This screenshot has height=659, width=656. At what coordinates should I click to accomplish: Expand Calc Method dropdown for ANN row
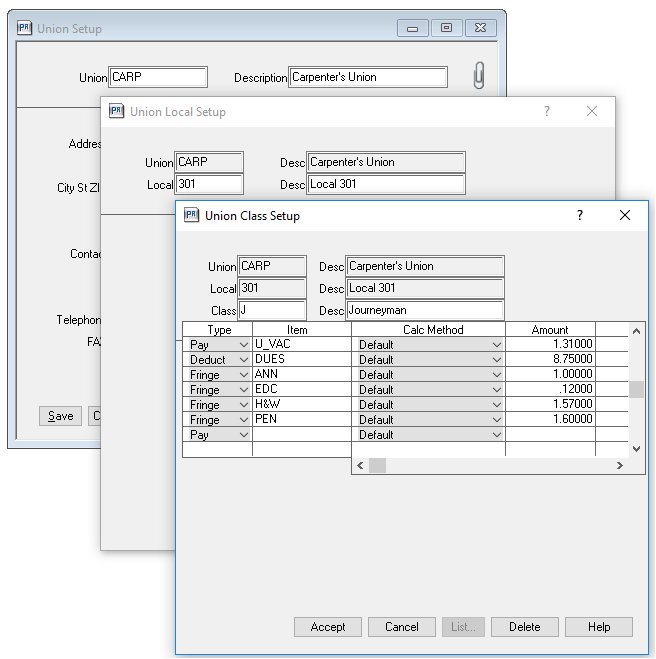(x=497, y=375)
